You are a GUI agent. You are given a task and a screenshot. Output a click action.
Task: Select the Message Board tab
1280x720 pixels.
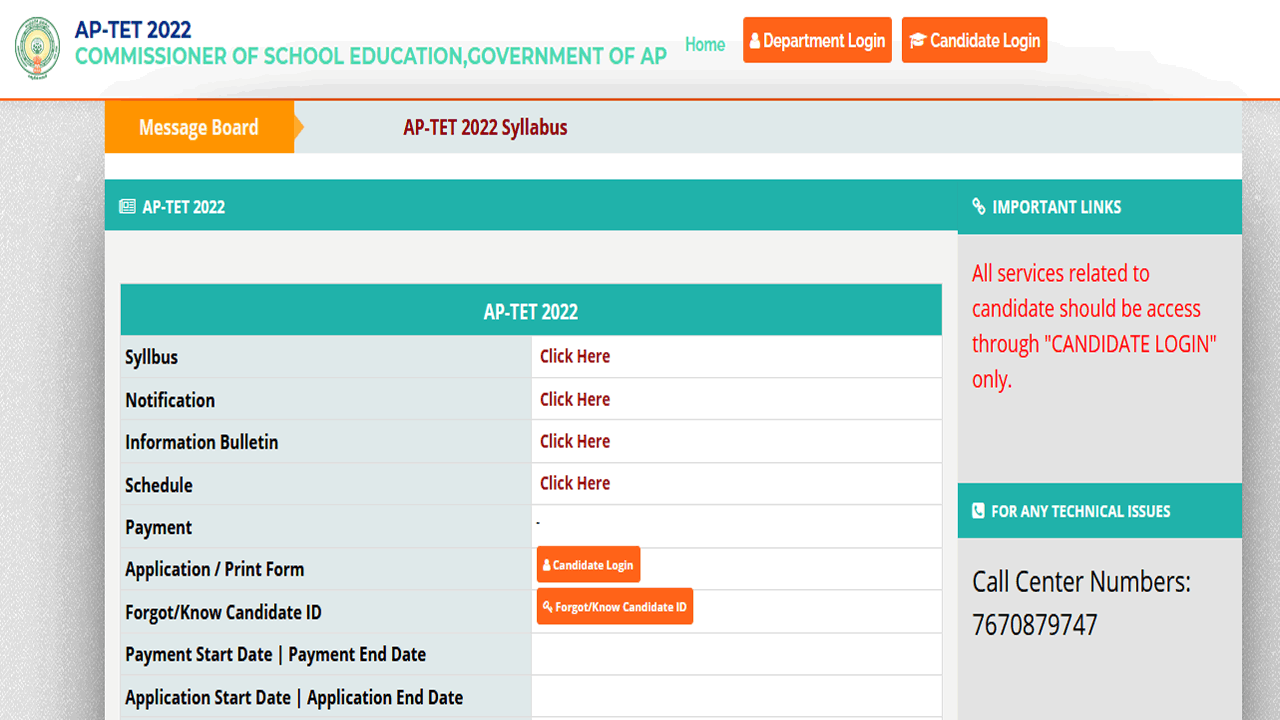point(199,127)
